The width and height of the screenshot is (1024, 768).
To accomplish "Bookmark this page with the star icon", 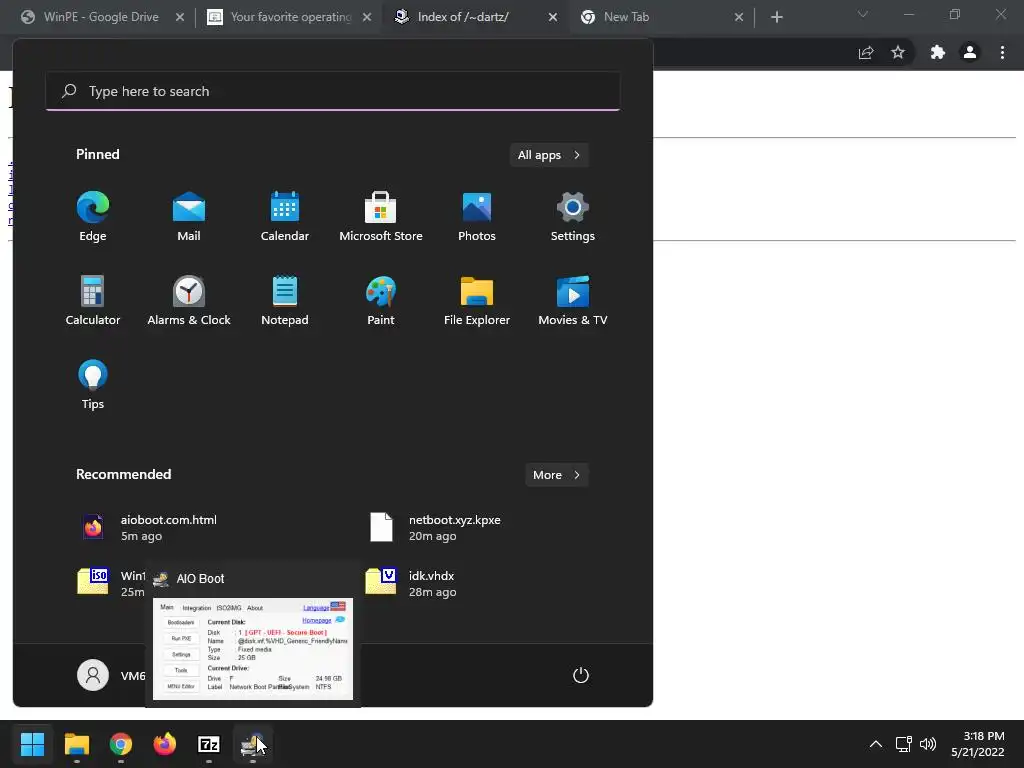I will [x=898, y=53].
